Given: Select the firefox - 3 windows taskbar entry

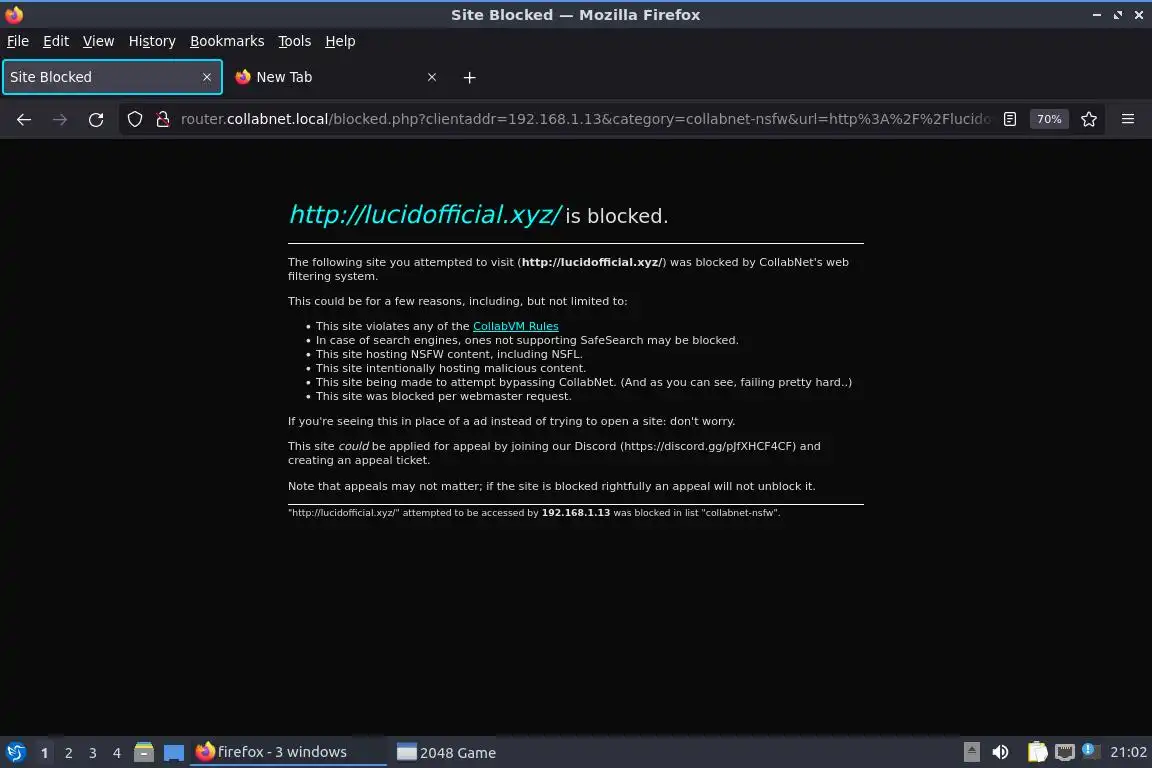Looking at the screenshot, I should point(288,752).
